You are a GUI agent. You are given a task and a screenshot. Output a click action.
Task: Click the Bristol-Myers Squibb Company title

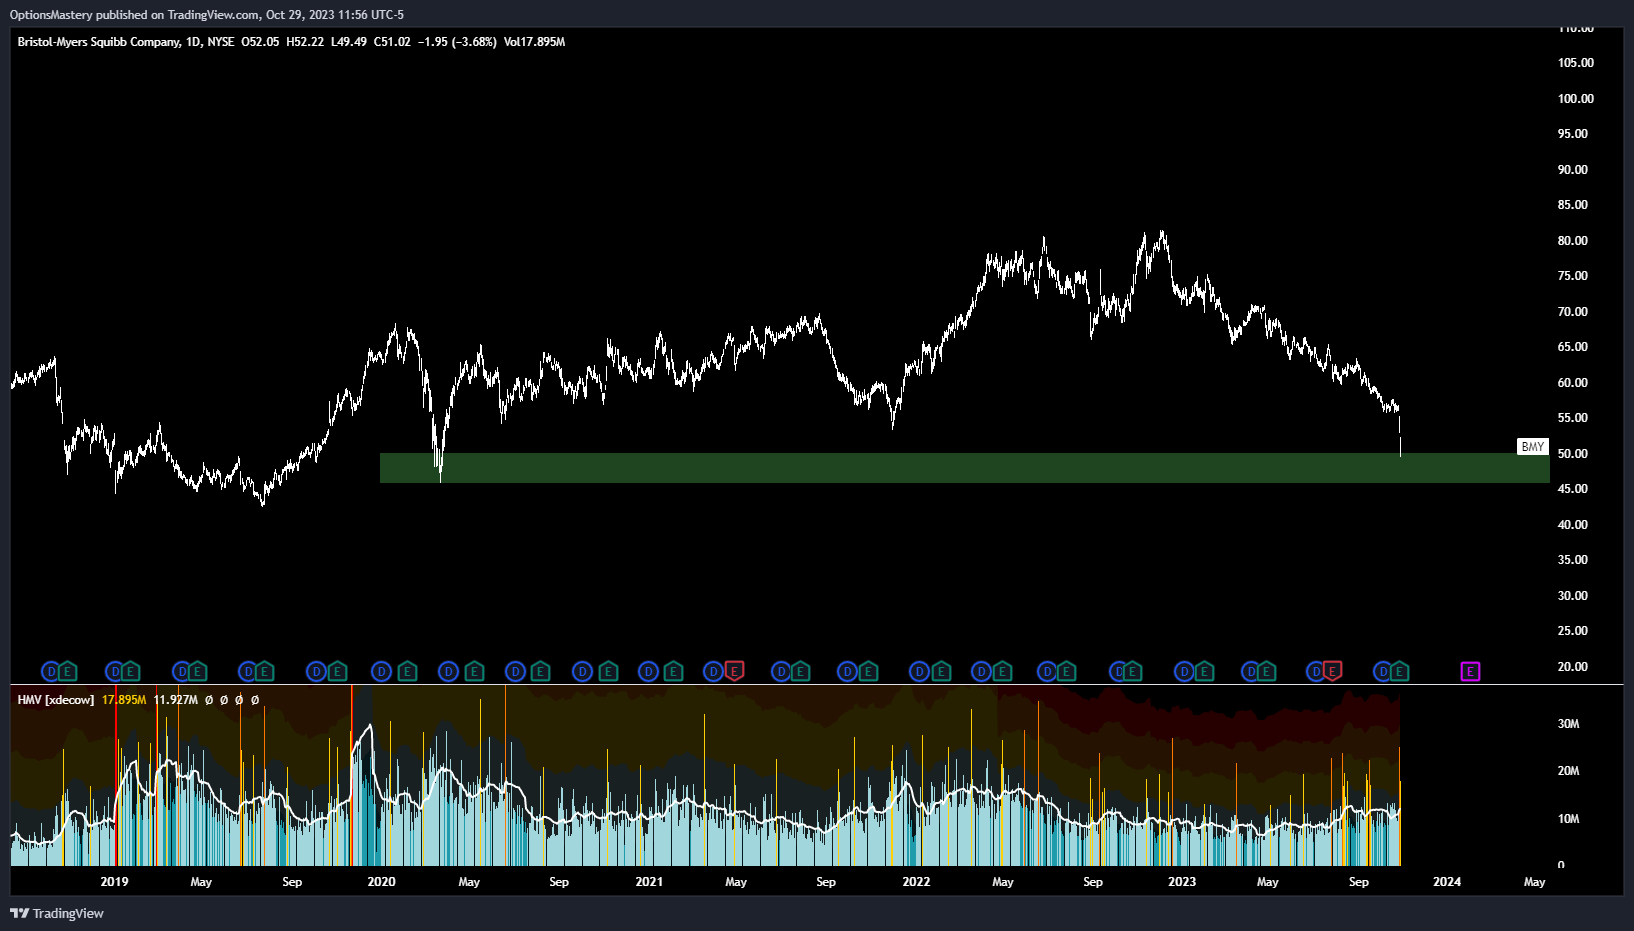coord(99,42)
